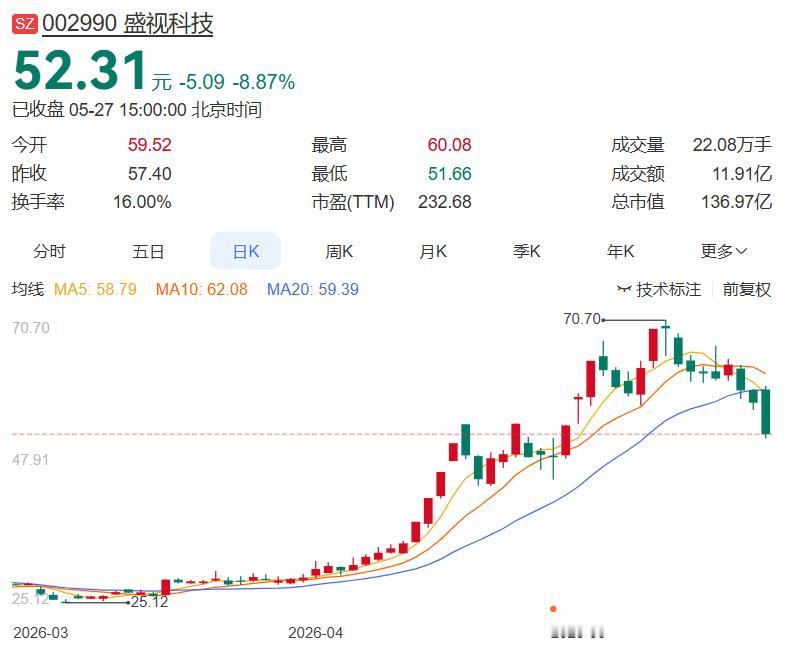Click the 成交量 value 22.08万手
The height and width of the screenshot is (655, 785).
(x=732, y=145)
